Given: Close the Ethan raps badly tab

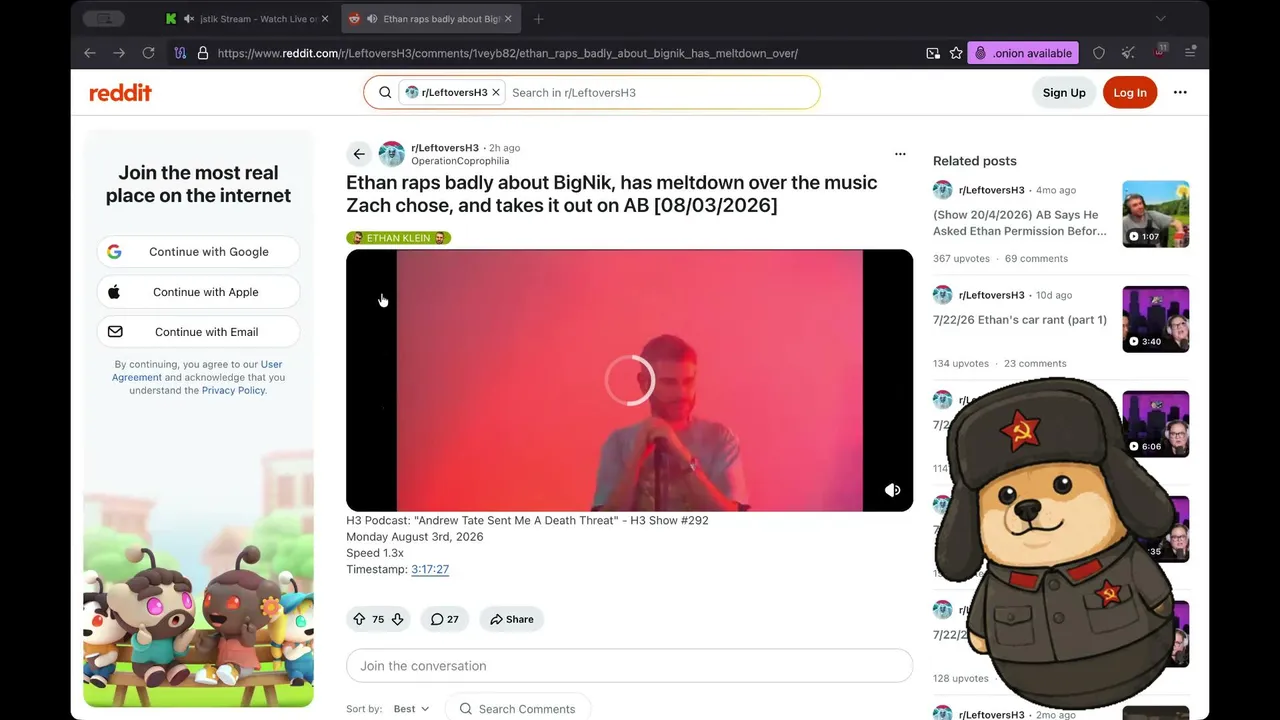Looking at the screenshot, I should (508, 19).
